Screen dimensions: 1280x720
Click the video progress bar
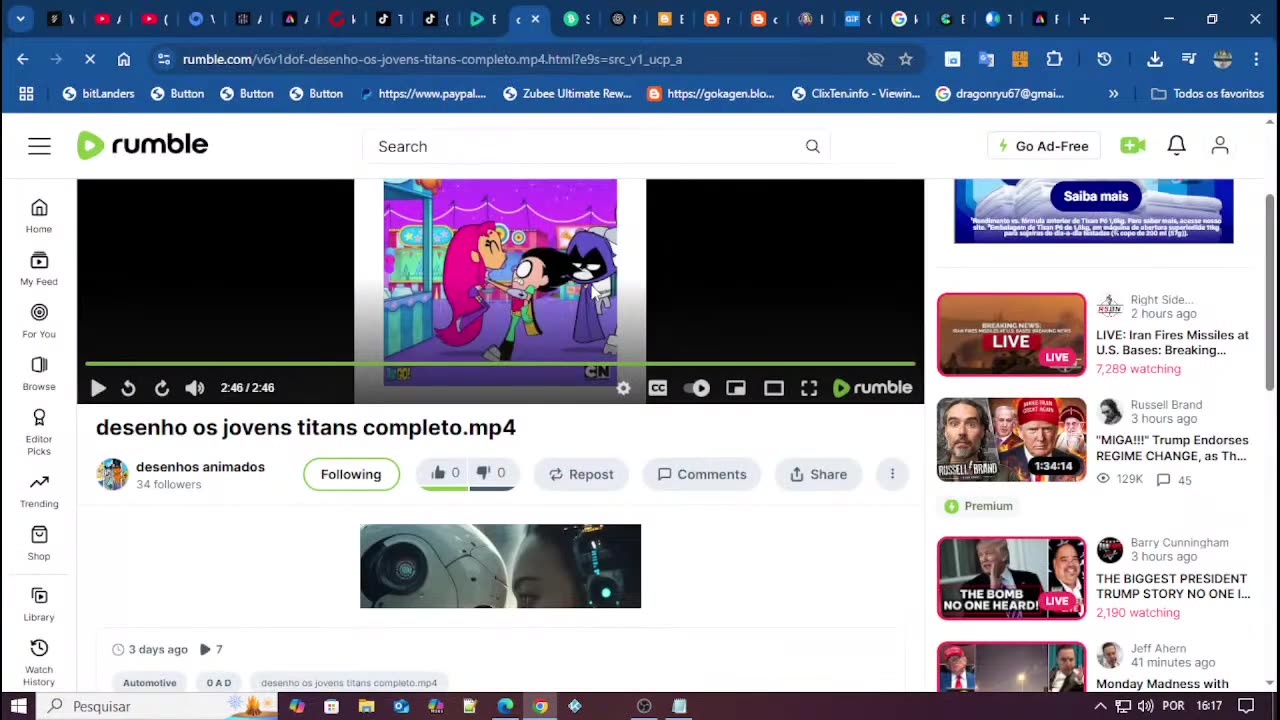(x=500, y=364)
